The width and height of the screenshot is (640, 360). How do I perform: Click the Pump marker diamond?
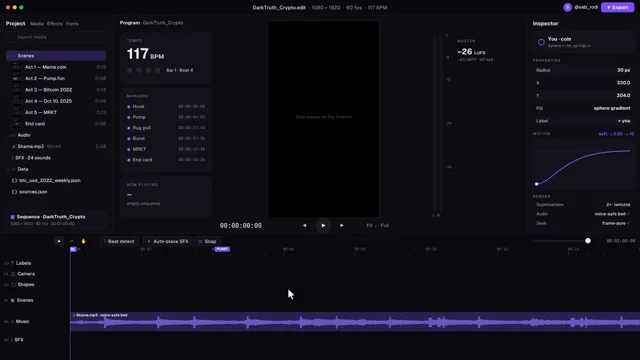pos(129,117)
